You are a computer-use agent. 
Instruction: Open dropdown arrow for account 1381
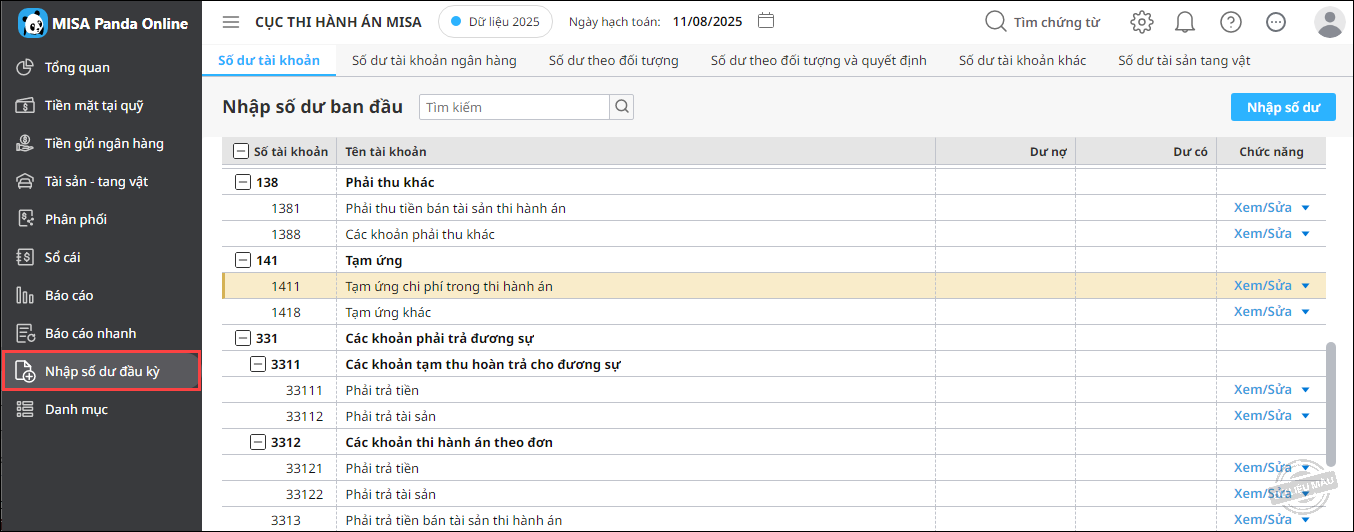click(x=1305, y=208)
